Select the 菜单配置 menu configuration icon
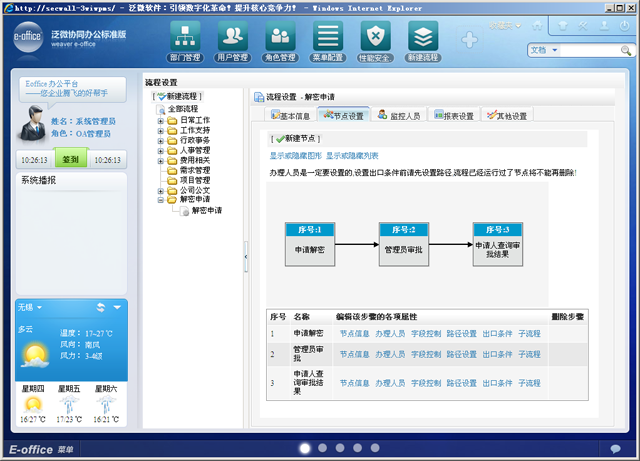The image size is (640, 461). 327,40
